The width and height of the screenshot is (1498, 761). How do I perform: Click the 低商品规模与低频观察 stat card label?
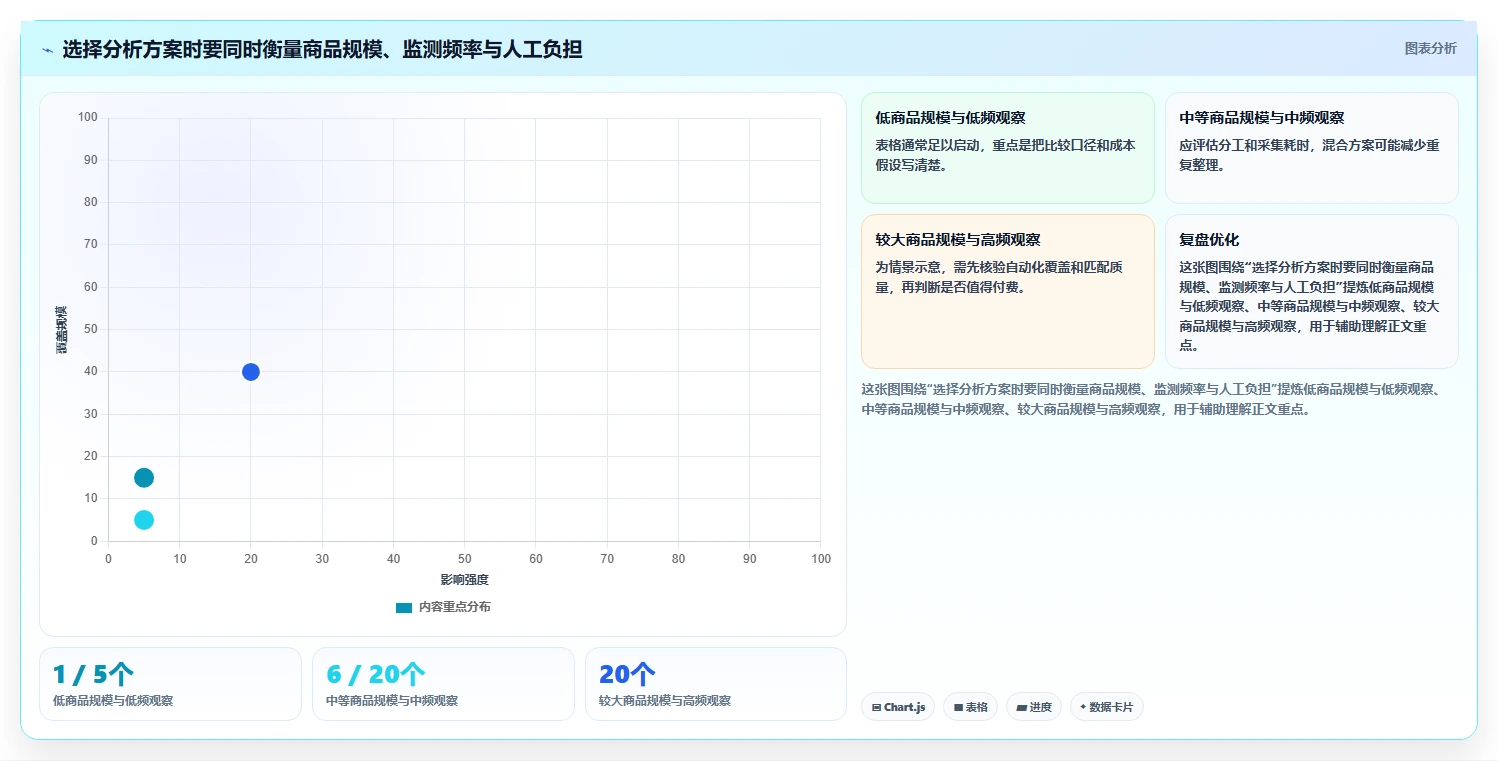click(x=113, y=701)
